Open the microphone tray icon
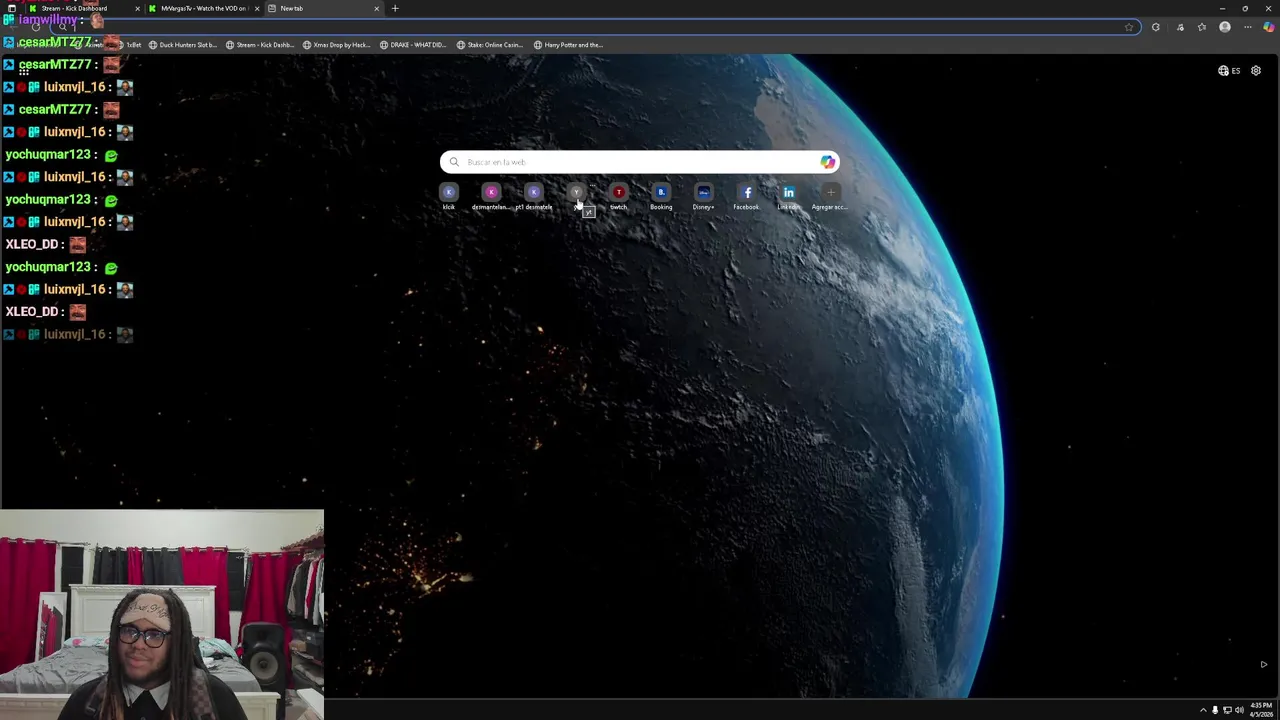The width and height of the screenshot is (1280, 720). [1215, 710]
